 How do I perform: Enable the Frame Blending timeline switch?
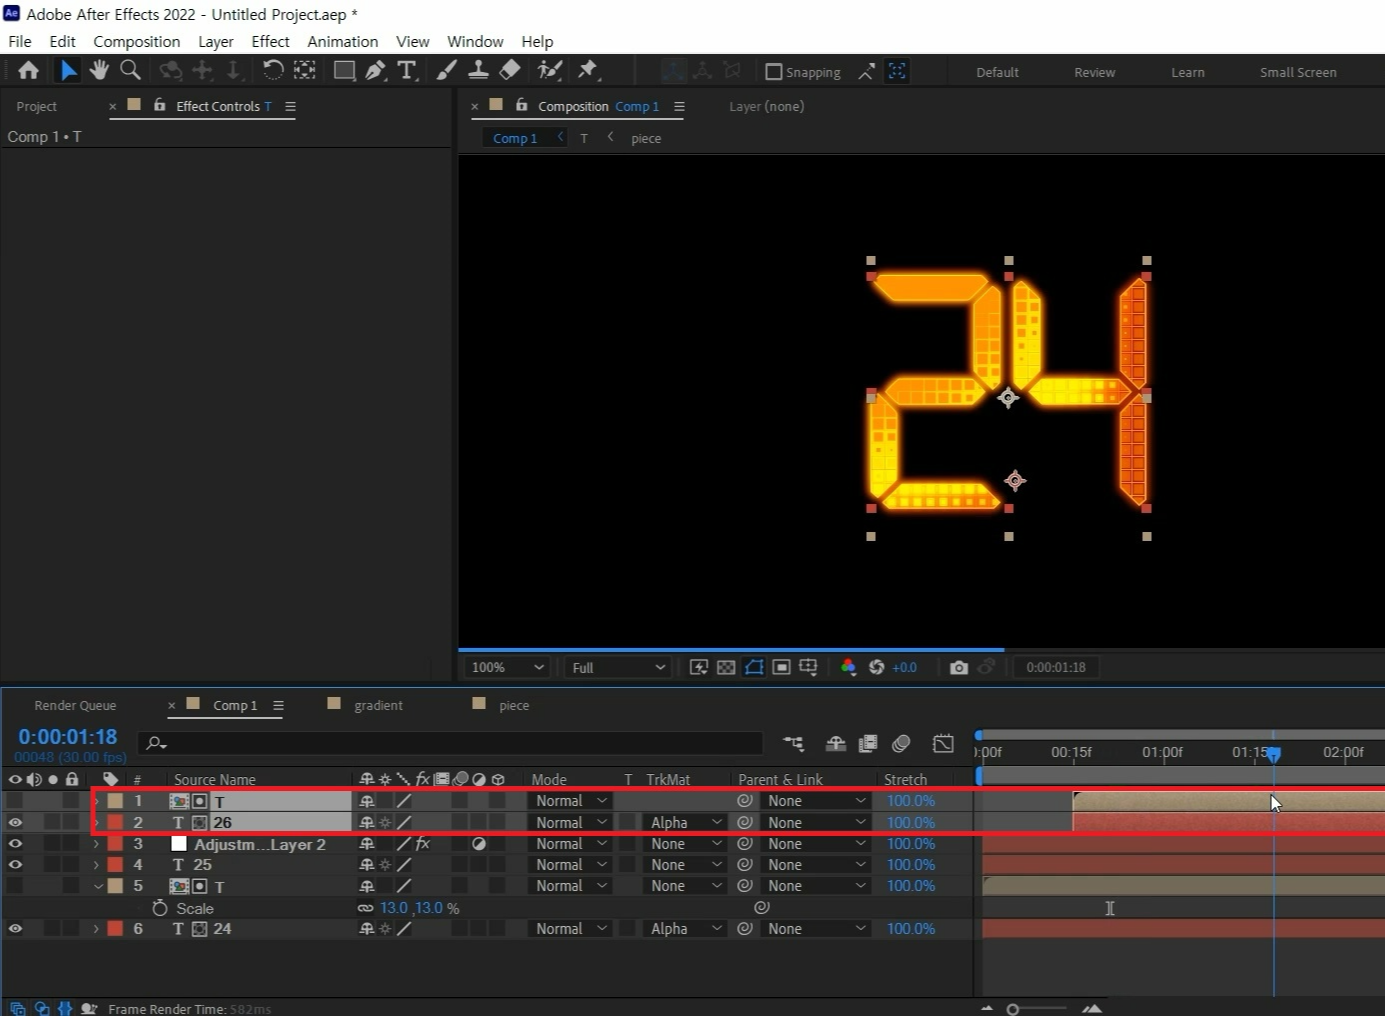[867, 743]
